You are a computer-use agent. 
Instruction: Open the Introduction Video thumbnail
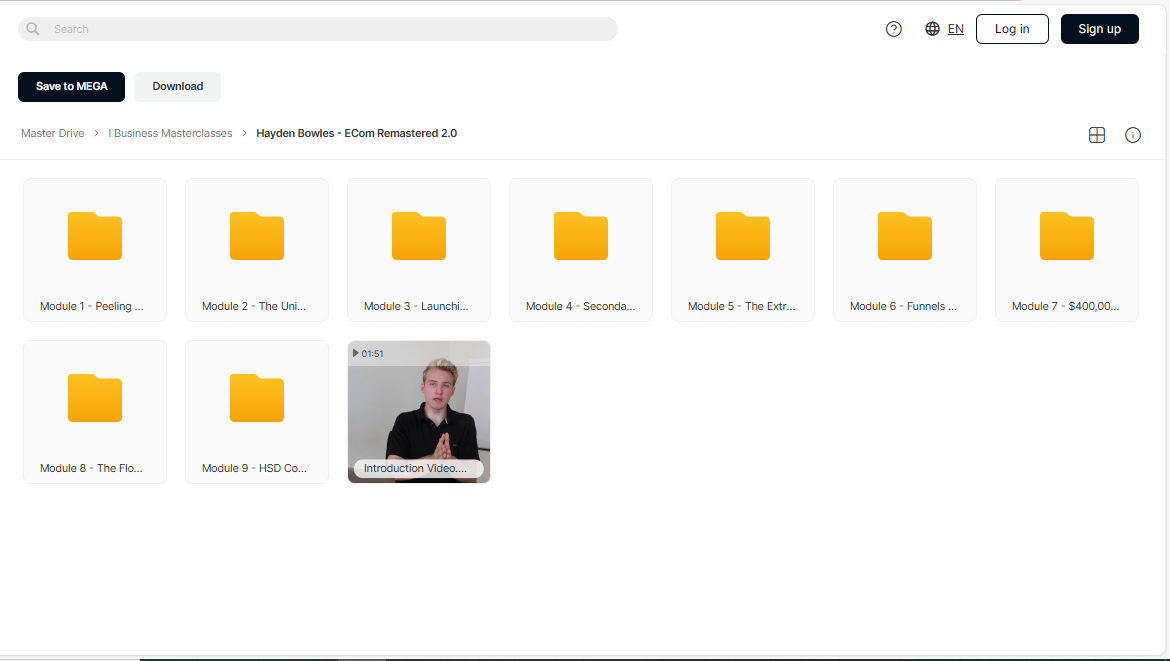point(419,412)
